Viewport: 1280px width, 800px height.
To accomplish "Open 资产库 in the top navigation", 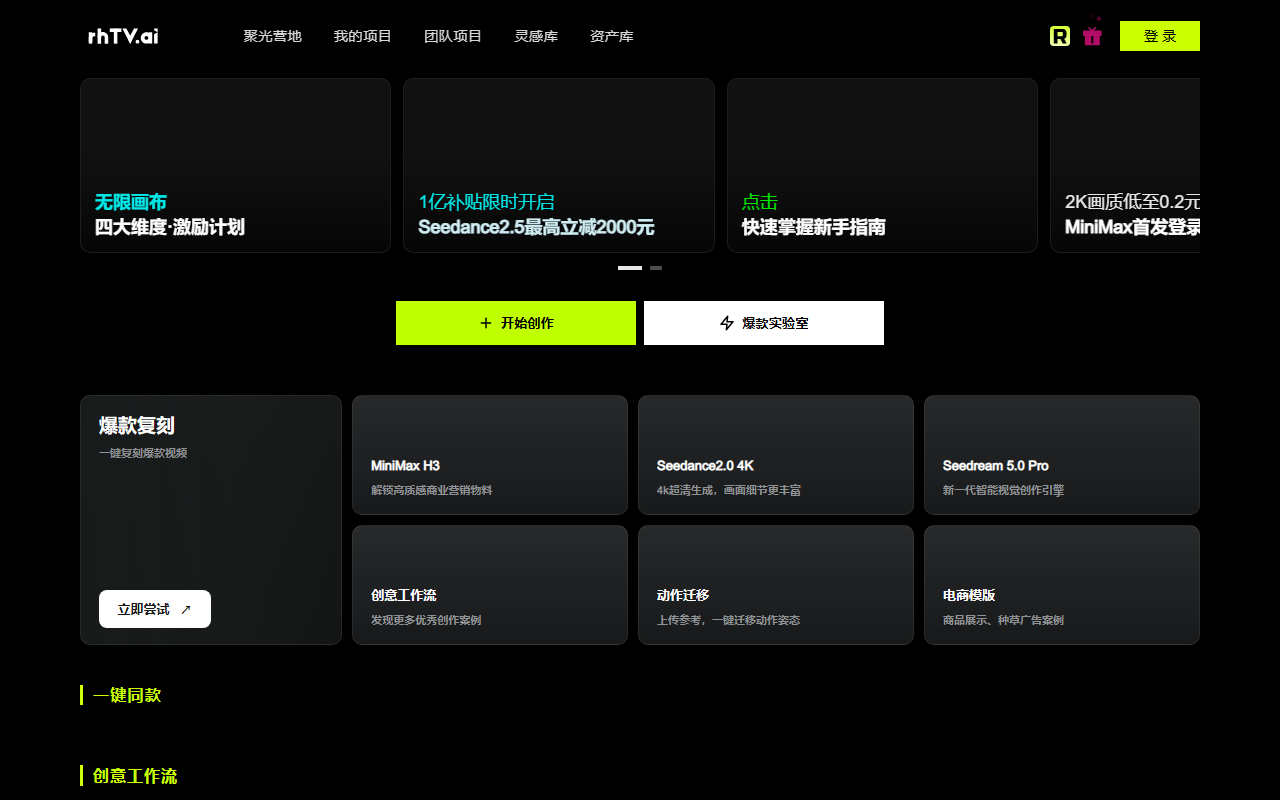I will [612, 36].
